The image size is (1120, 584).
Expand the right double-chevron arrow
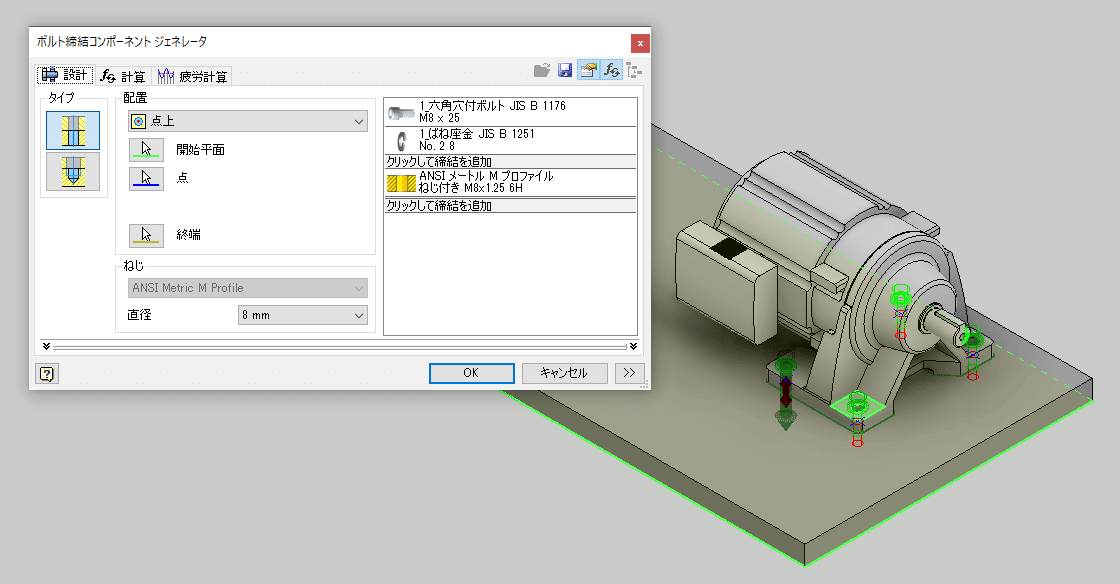[633, 346]
